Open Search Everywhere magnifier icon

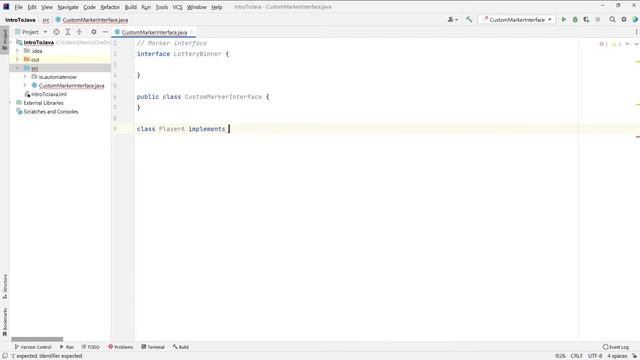point(612,19)
